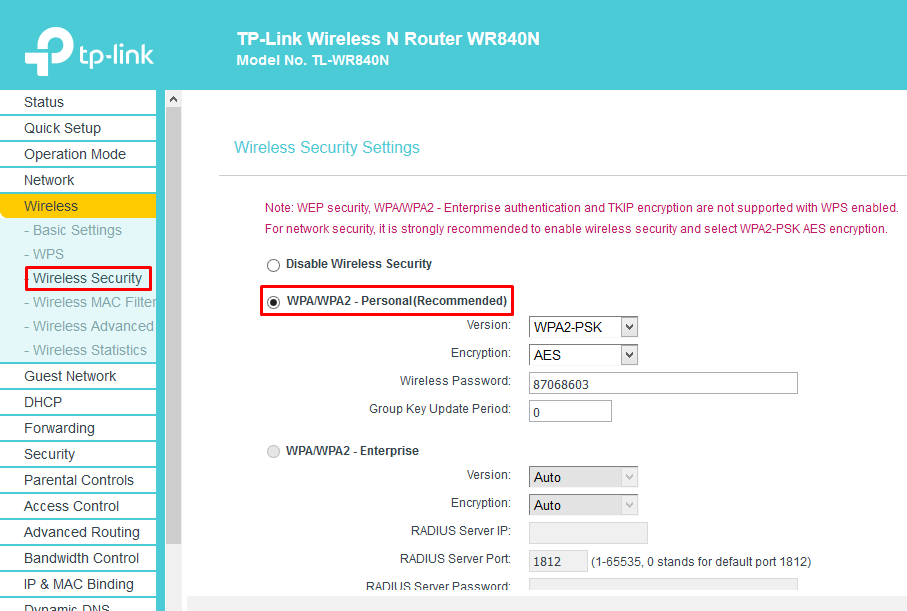Open Wireless MAC Filtering submenu

[90, 302]
